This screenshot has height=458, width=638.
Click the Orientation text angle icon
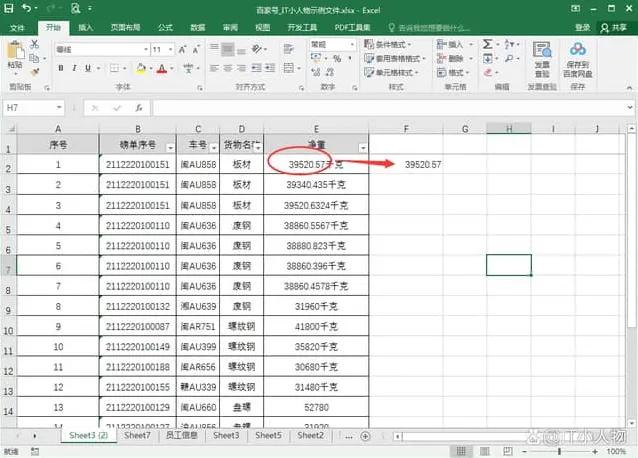tap(257, 49)
